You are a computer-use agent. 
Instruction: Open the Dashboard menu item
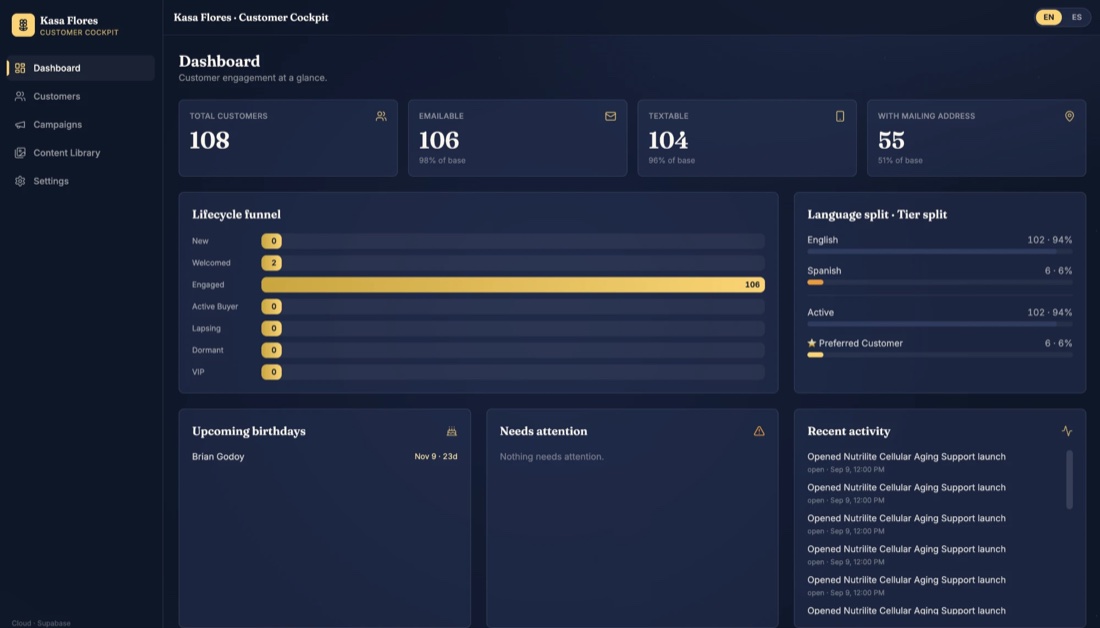(81, 68)
